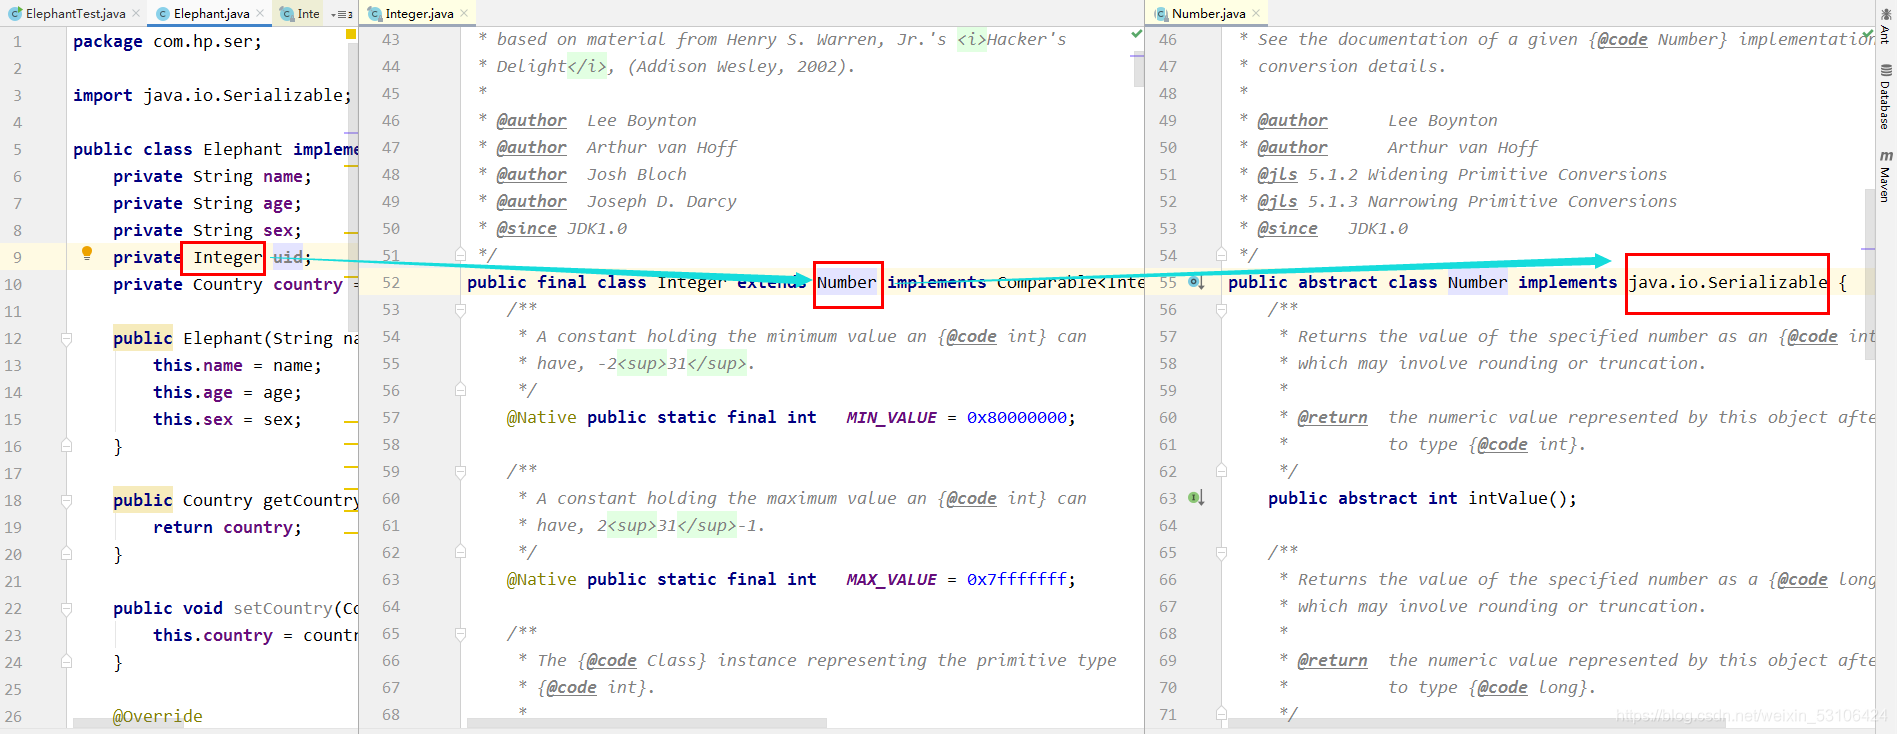Click the subclasses gutter icon at line 55
Image resolution: width=1897 pixels, height=734 pixels.
point(1196,282)
